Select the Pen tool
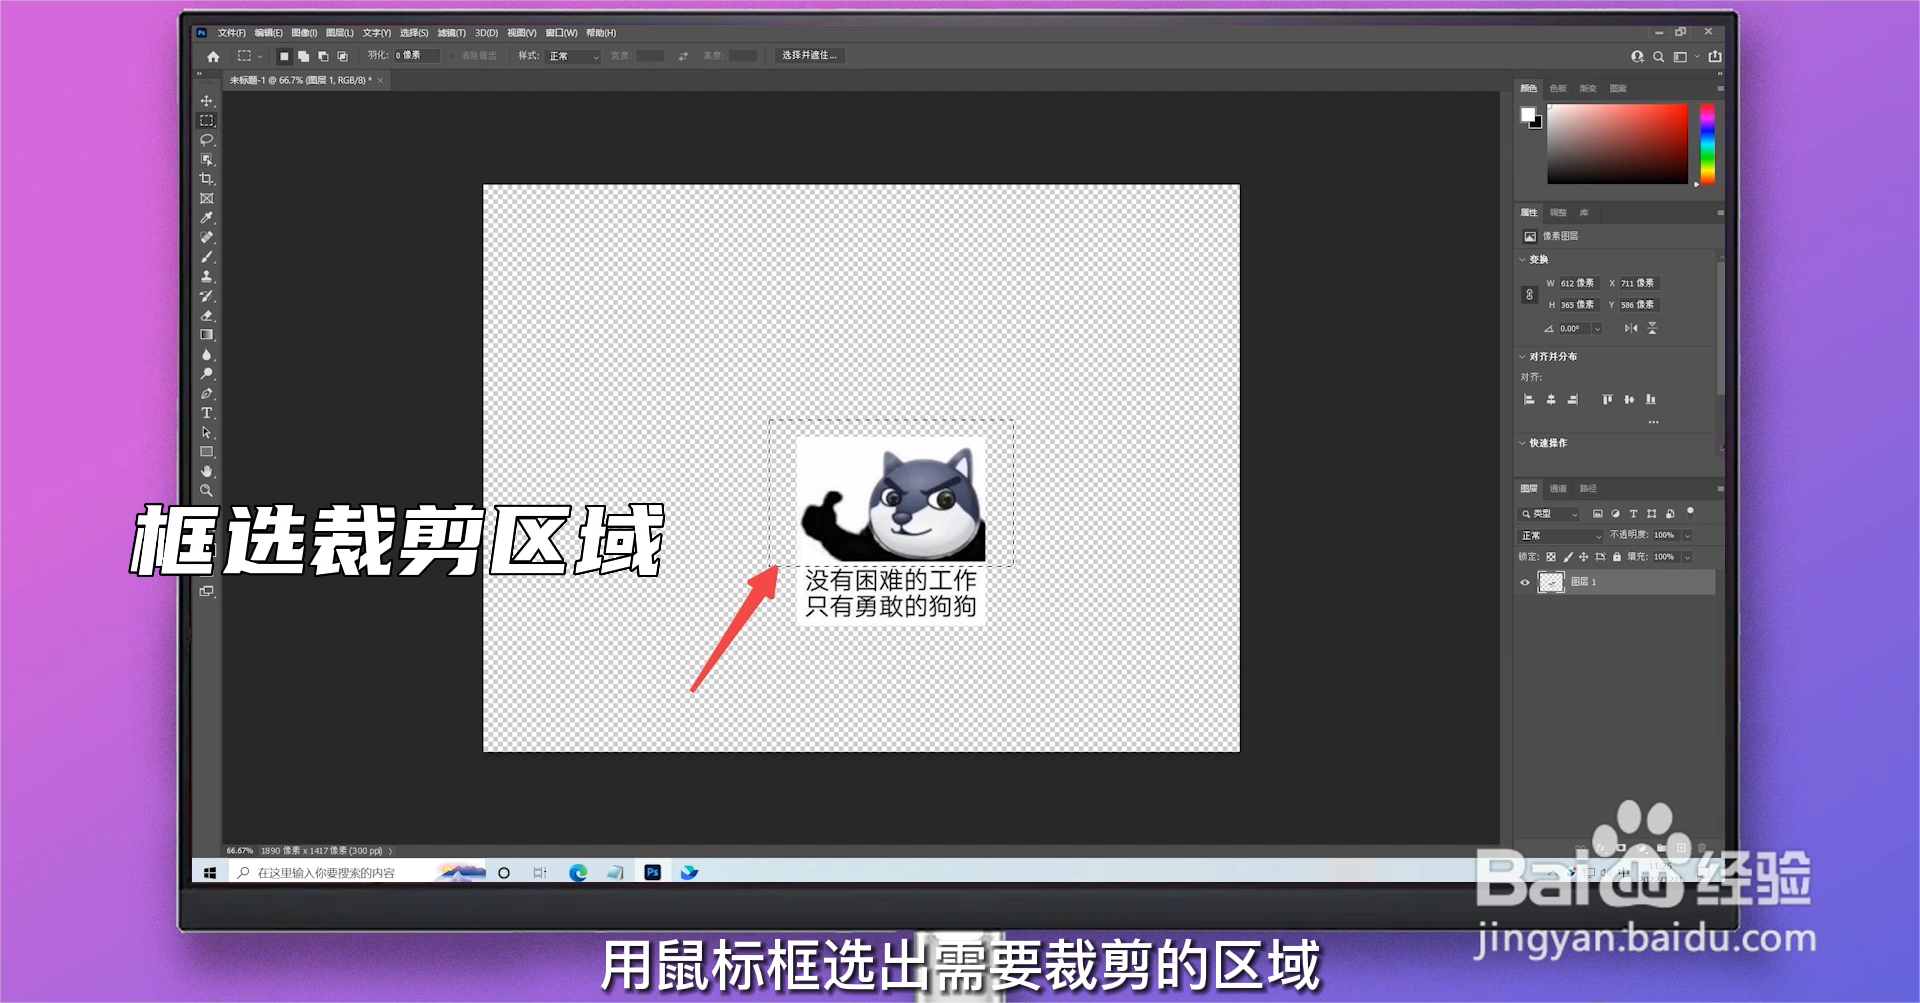1920x1003 pixels. (x=207, y=394)
